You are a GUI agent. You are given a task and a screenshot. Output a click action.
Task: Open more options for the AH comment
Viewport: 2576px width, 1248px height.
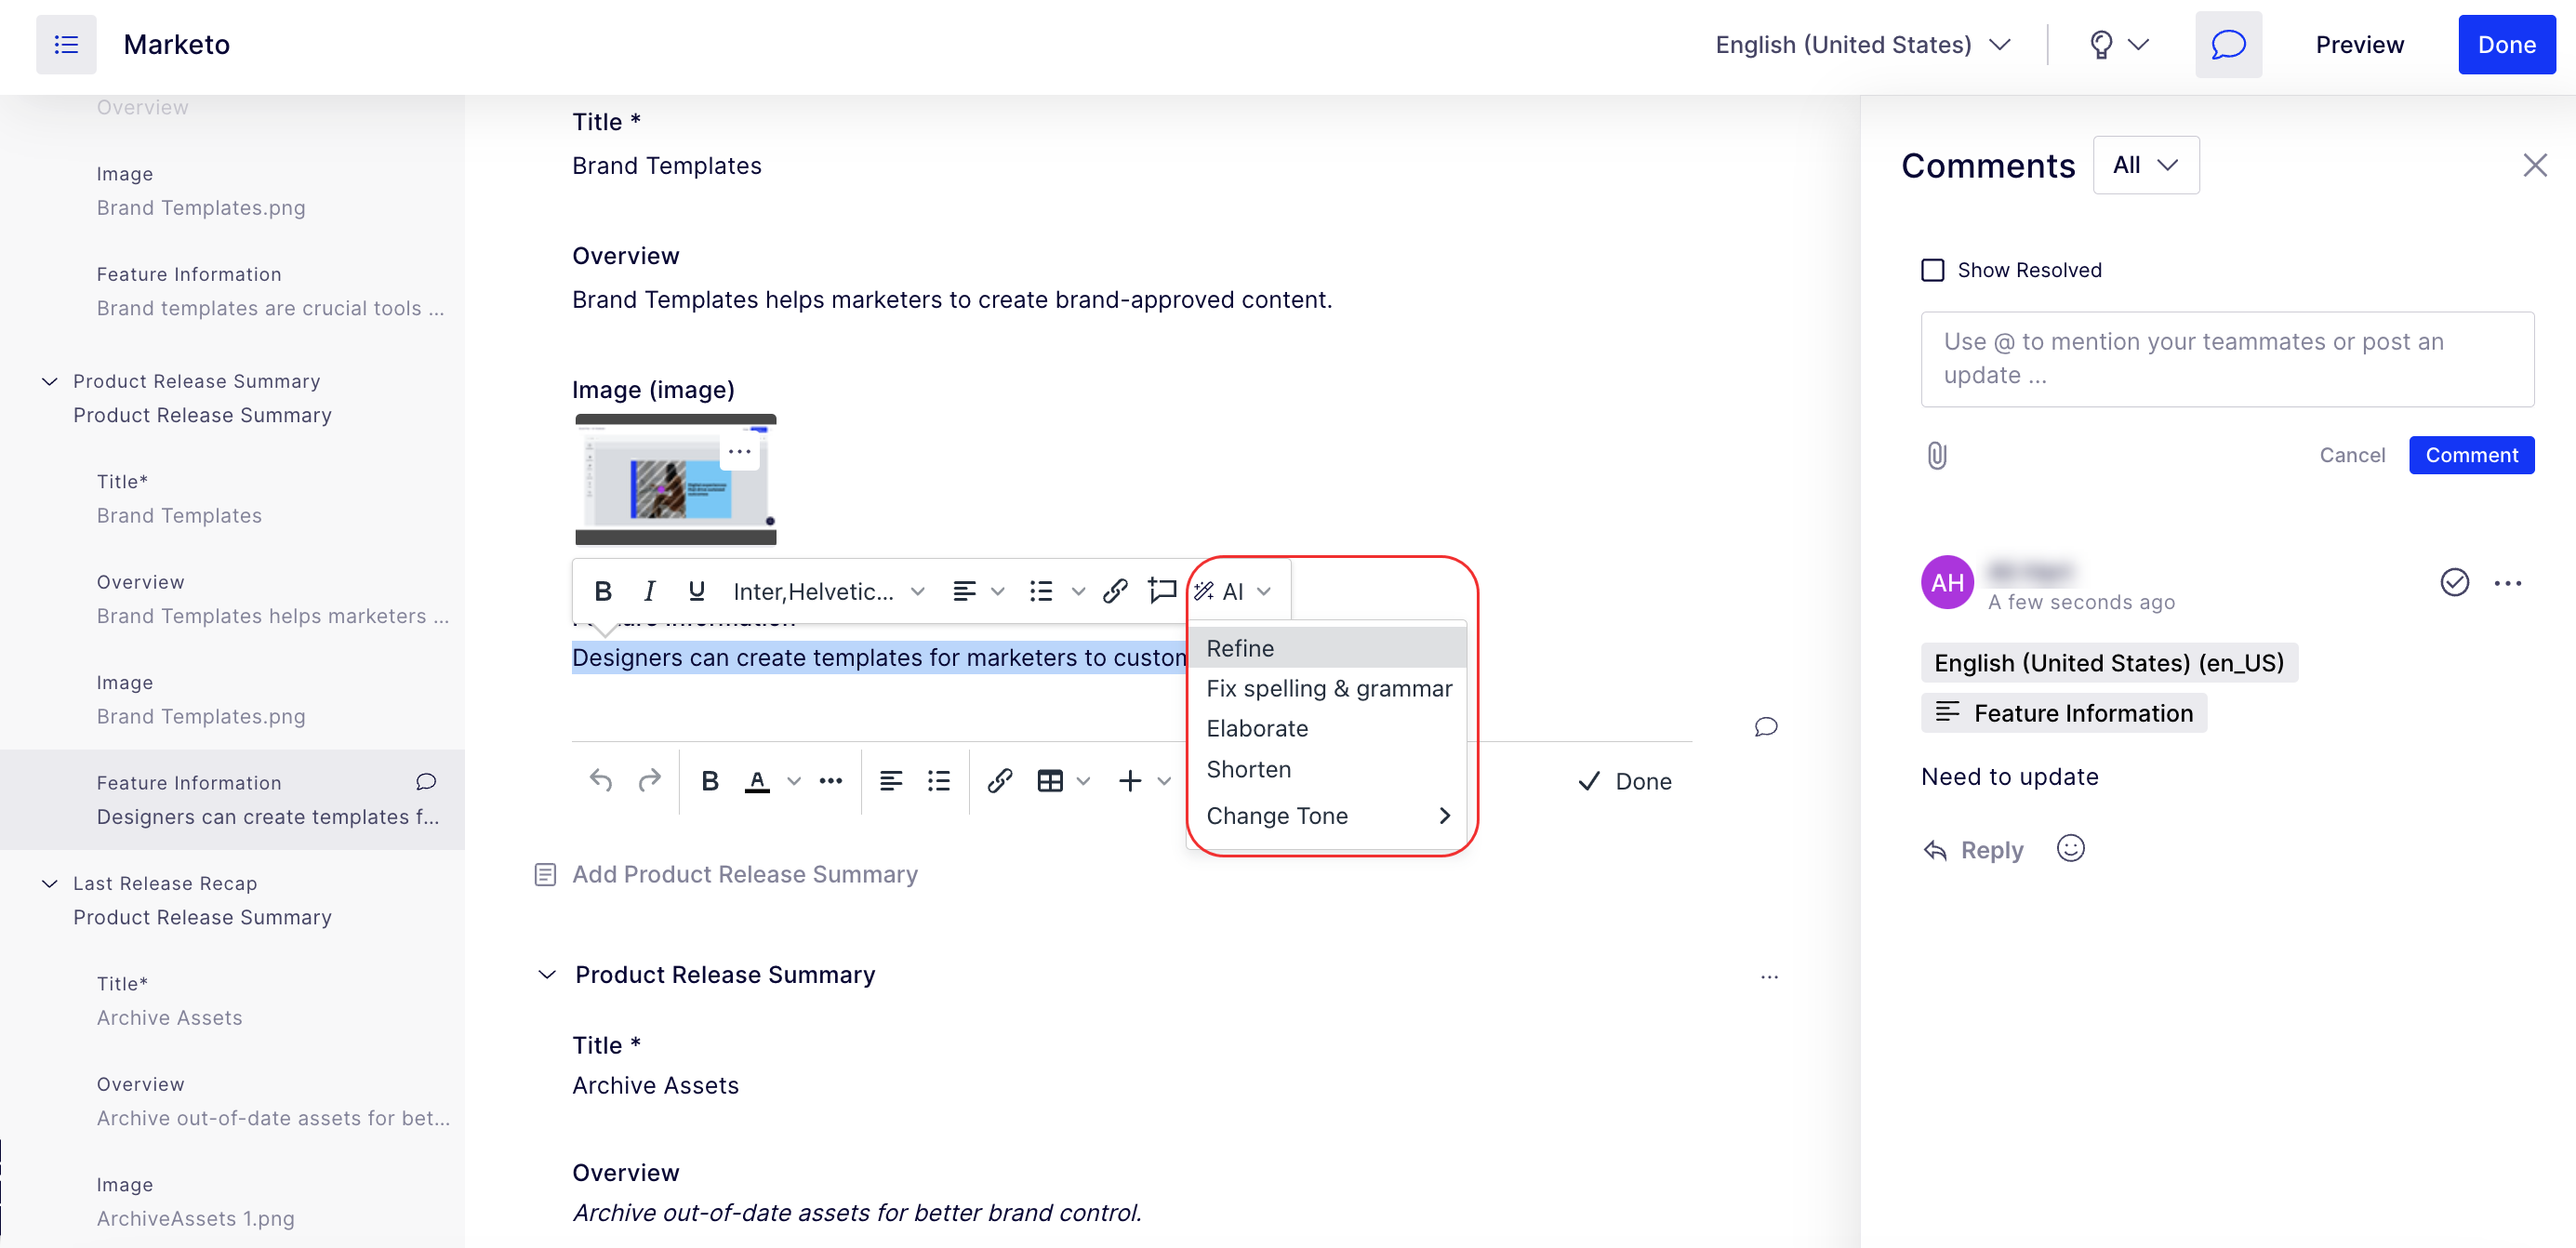pyautogui.click(x=2508, y=583)
